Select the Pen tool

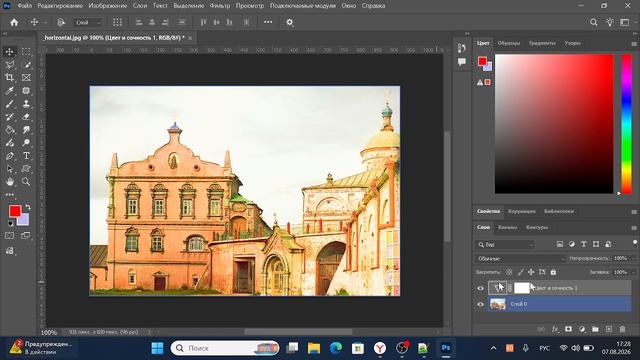pos(9,156)
